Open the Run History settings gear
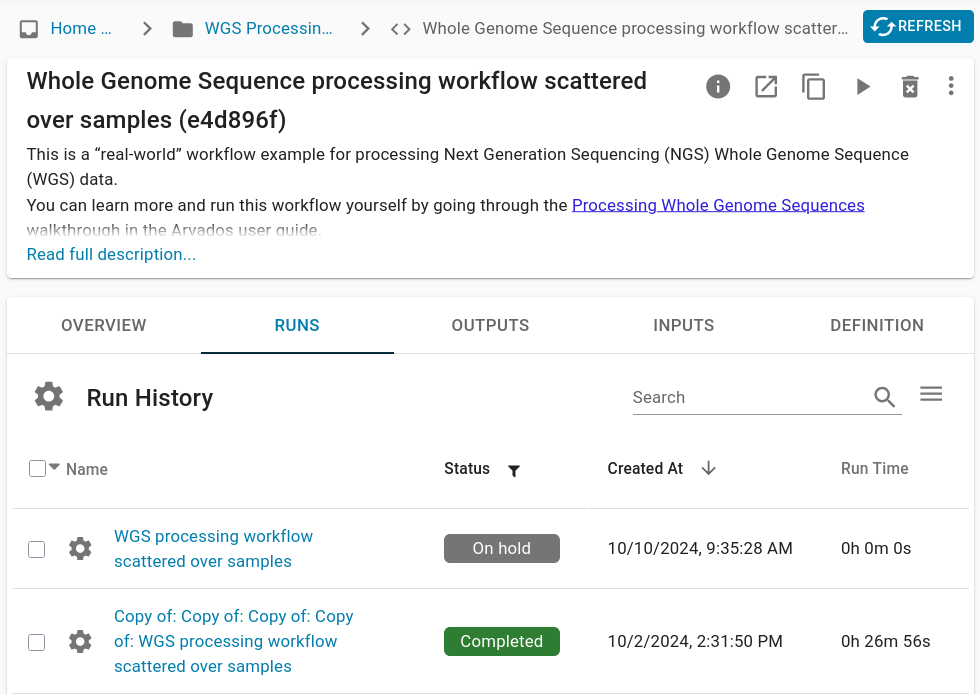The image size is (980, 694). click(48, 396)
